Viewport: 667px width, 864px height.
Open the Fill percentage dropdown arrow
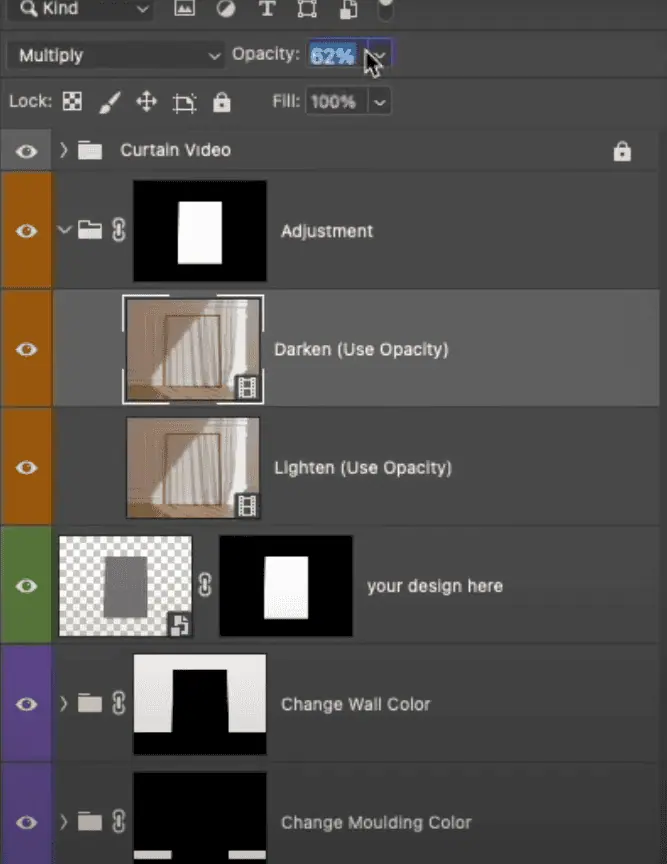[x=379, y=102]
